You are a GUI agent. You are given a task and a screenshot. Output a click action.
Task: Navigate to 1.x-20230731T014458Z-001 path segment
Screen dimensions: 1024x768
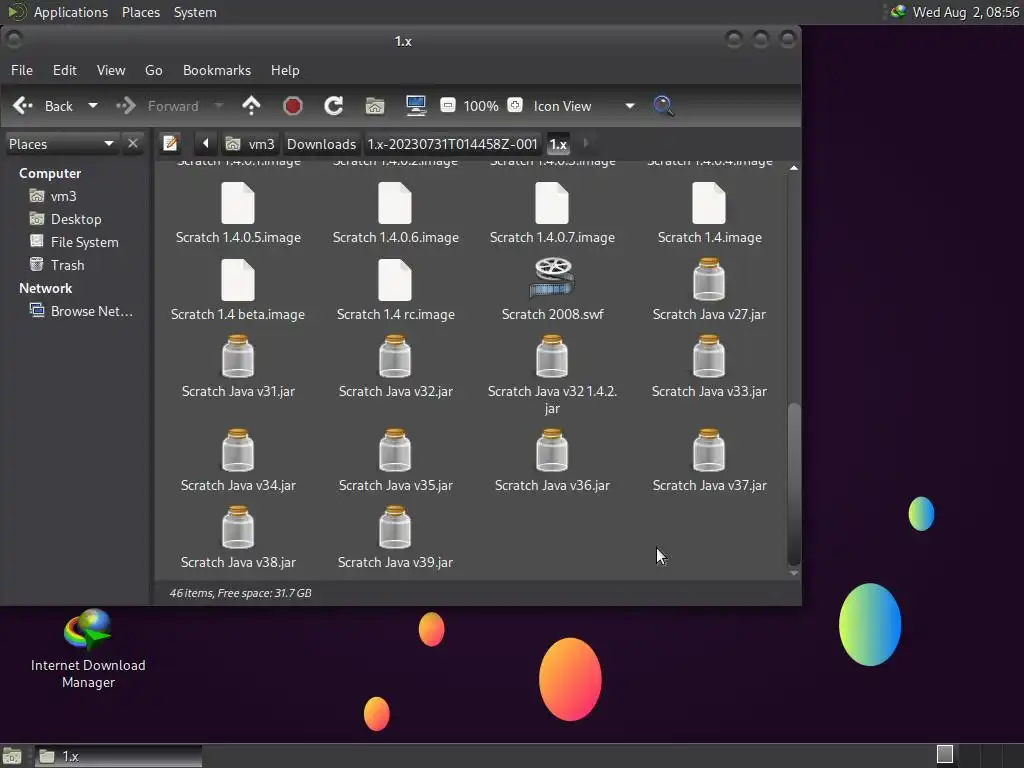(x=452, y=144)
